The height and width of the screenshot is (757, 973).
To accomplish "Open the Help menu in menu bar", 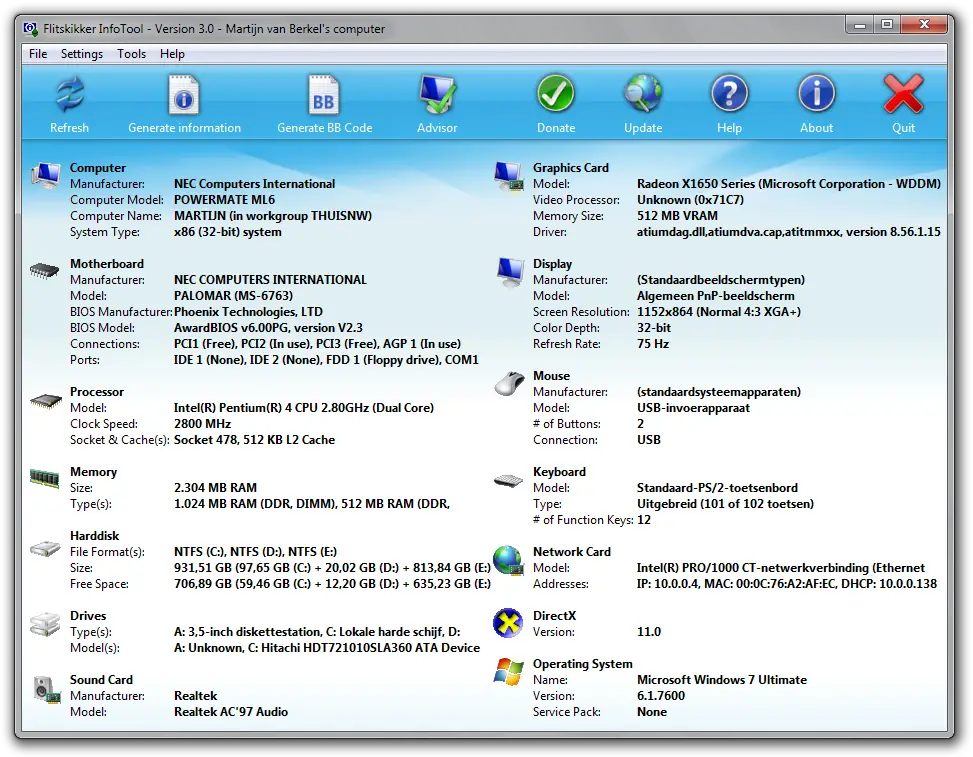I will click(x=172, y=54).
